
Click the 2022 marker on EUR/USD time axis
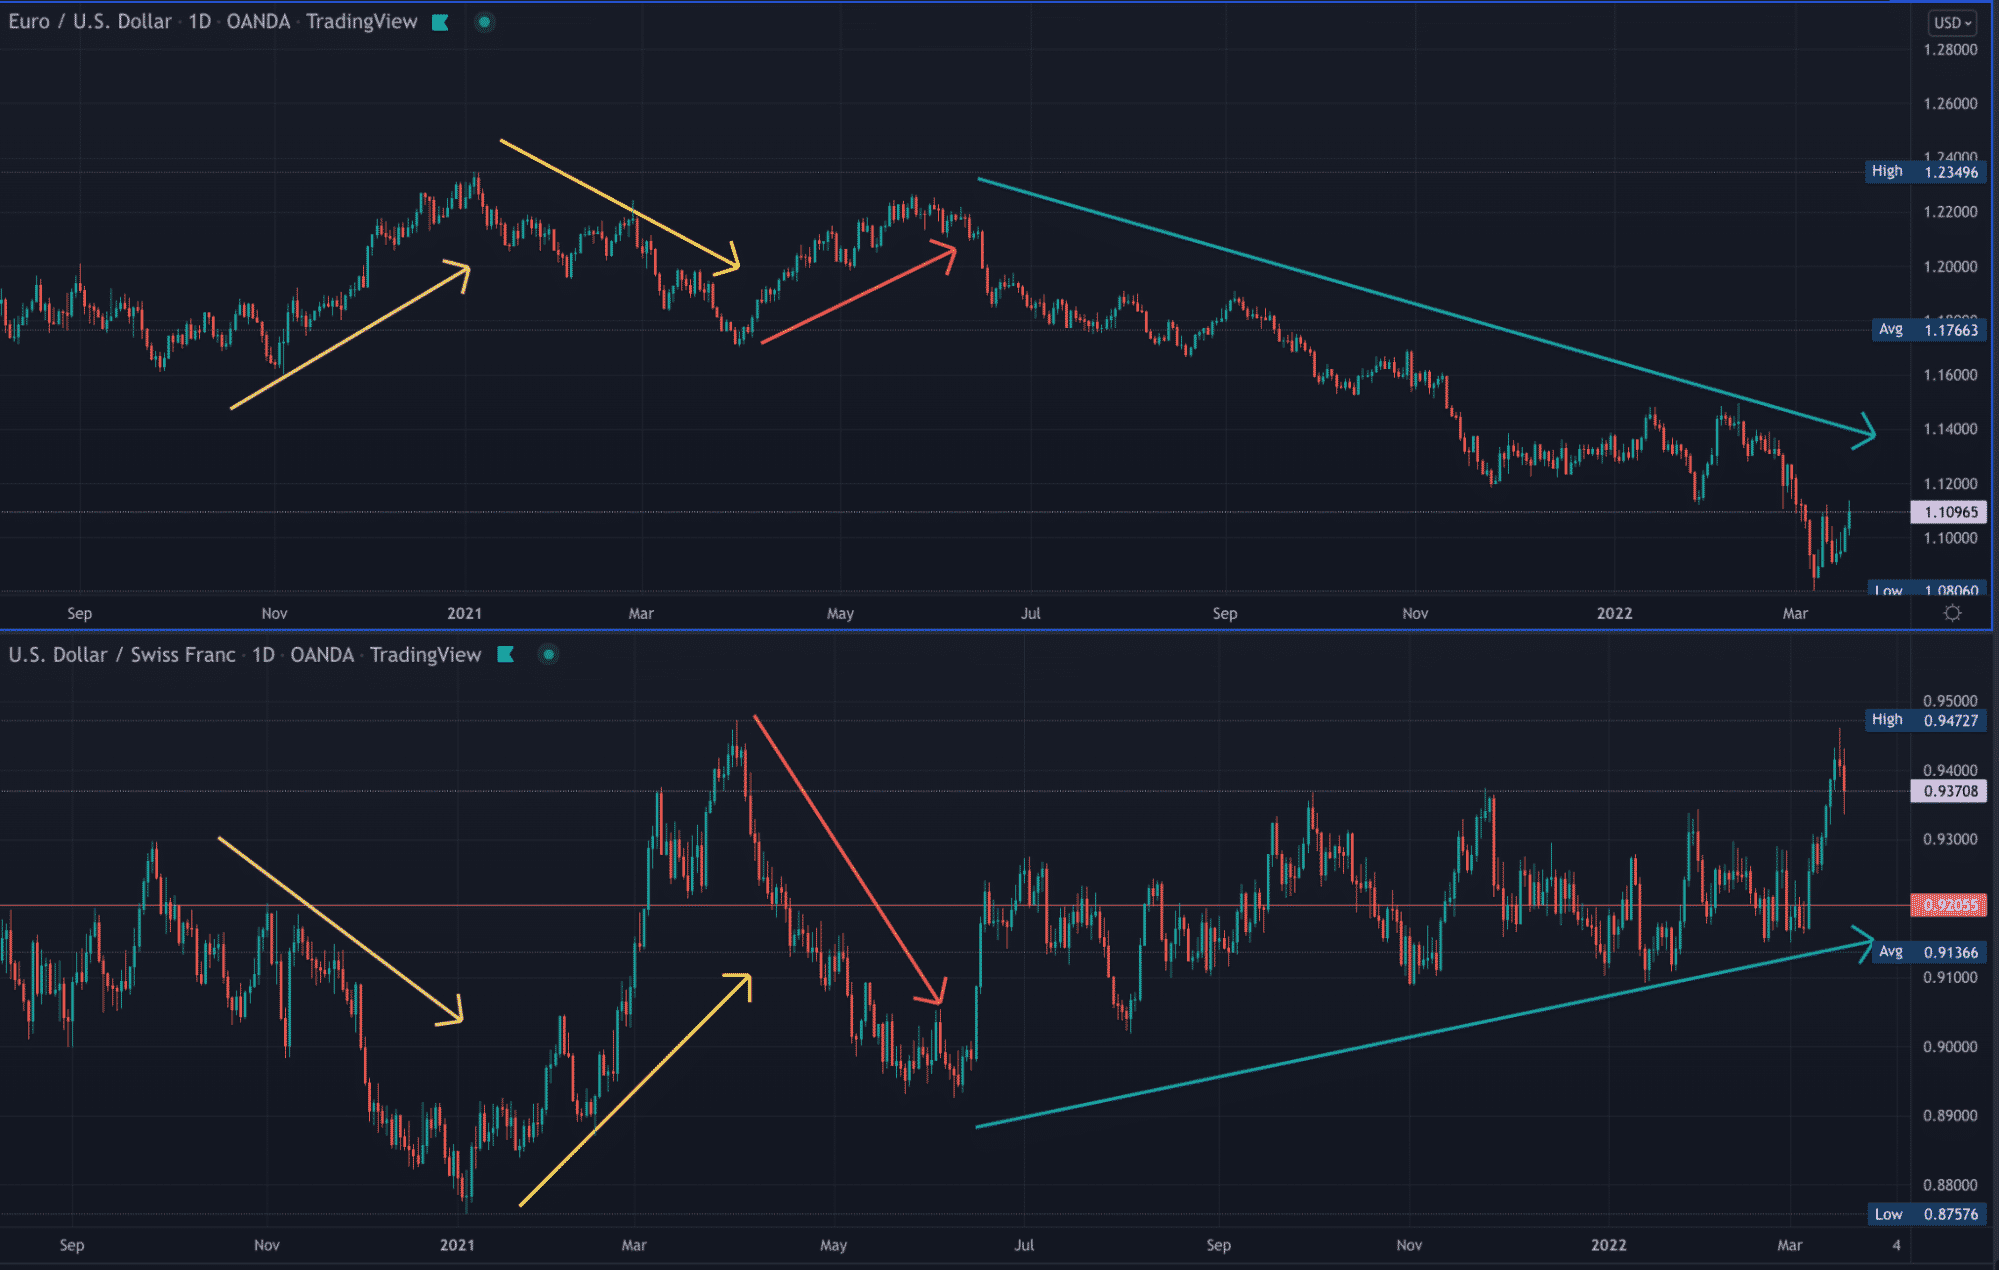[1614, 613]
